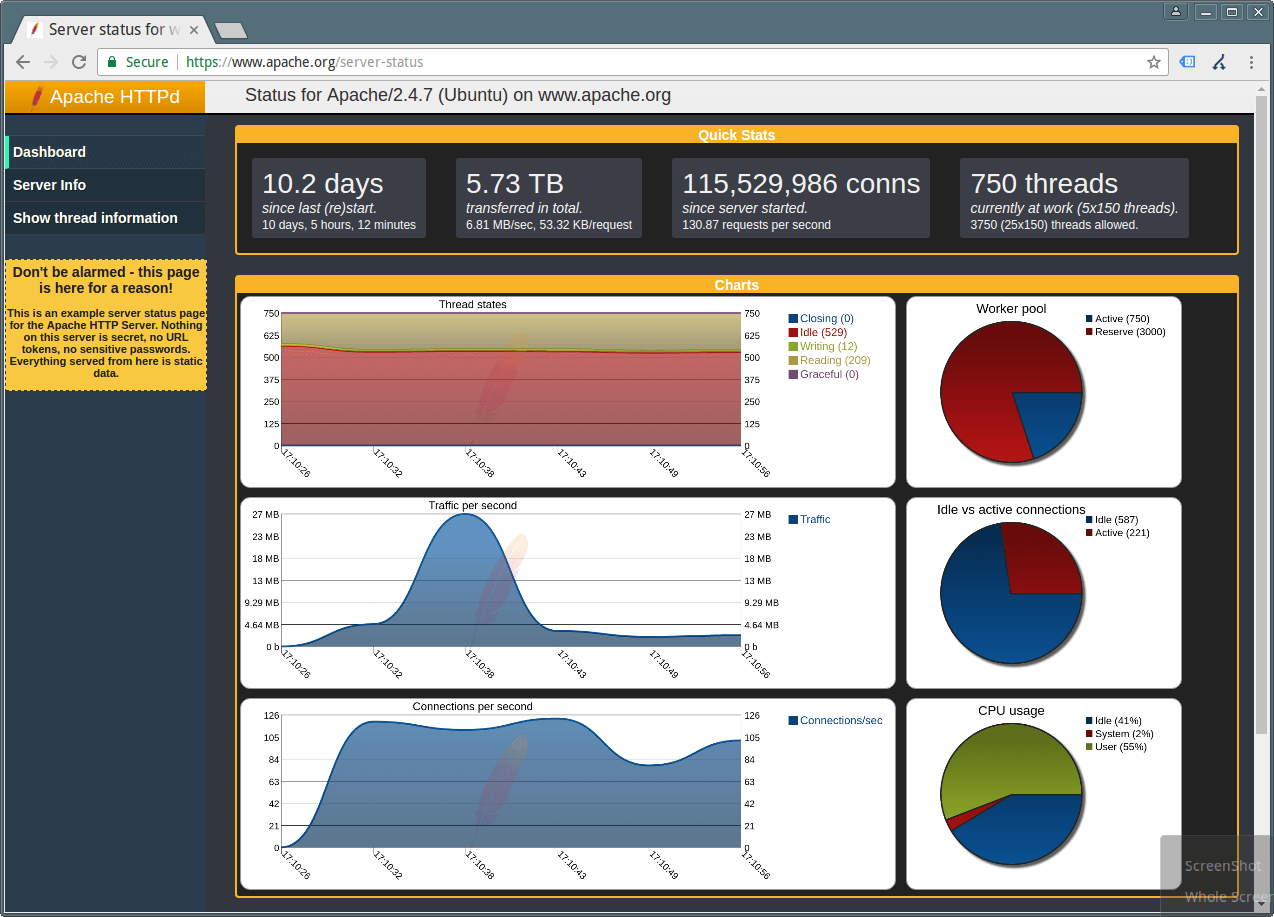Click the Writing (12) legend swatch
The height and width of the screenshot is (917, 1274).
(794, 347)
